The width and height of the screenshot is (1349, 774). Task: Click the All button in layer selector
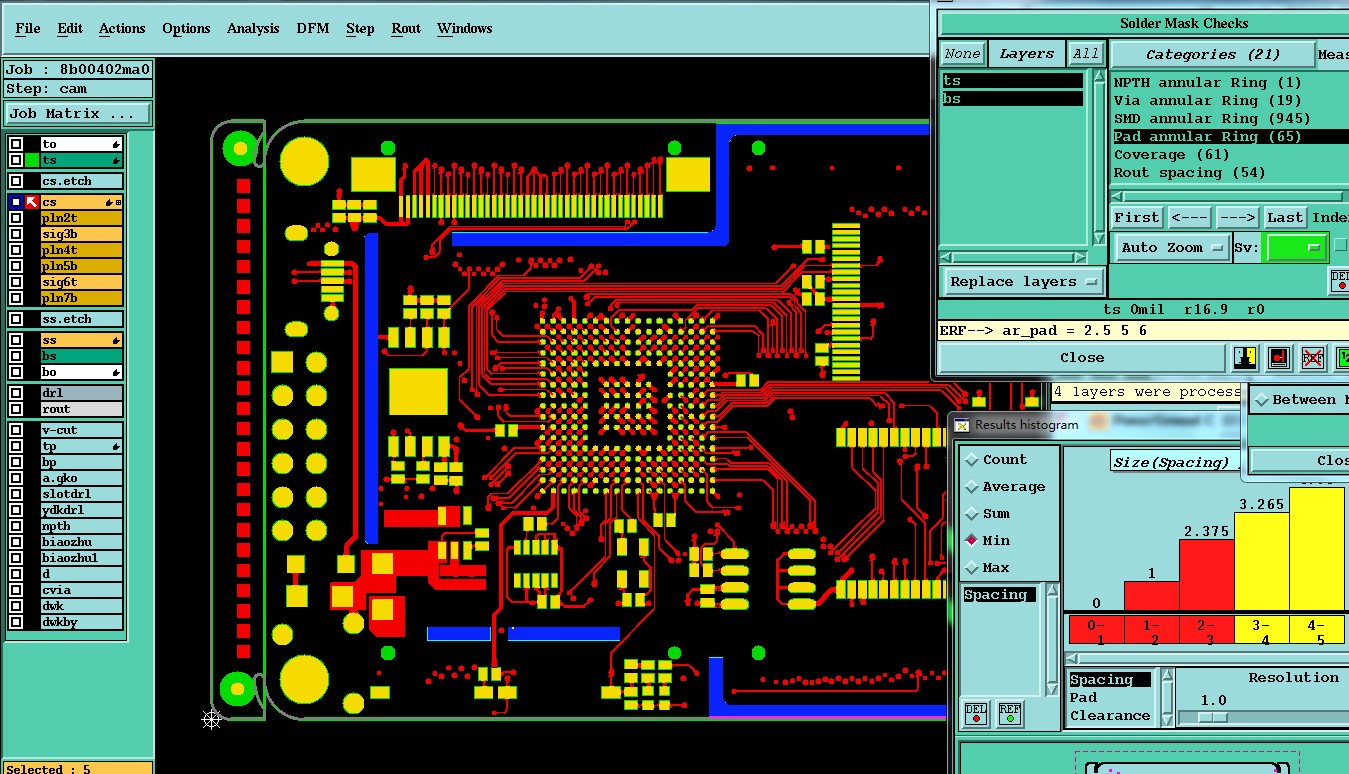[x=1086, y=54]
